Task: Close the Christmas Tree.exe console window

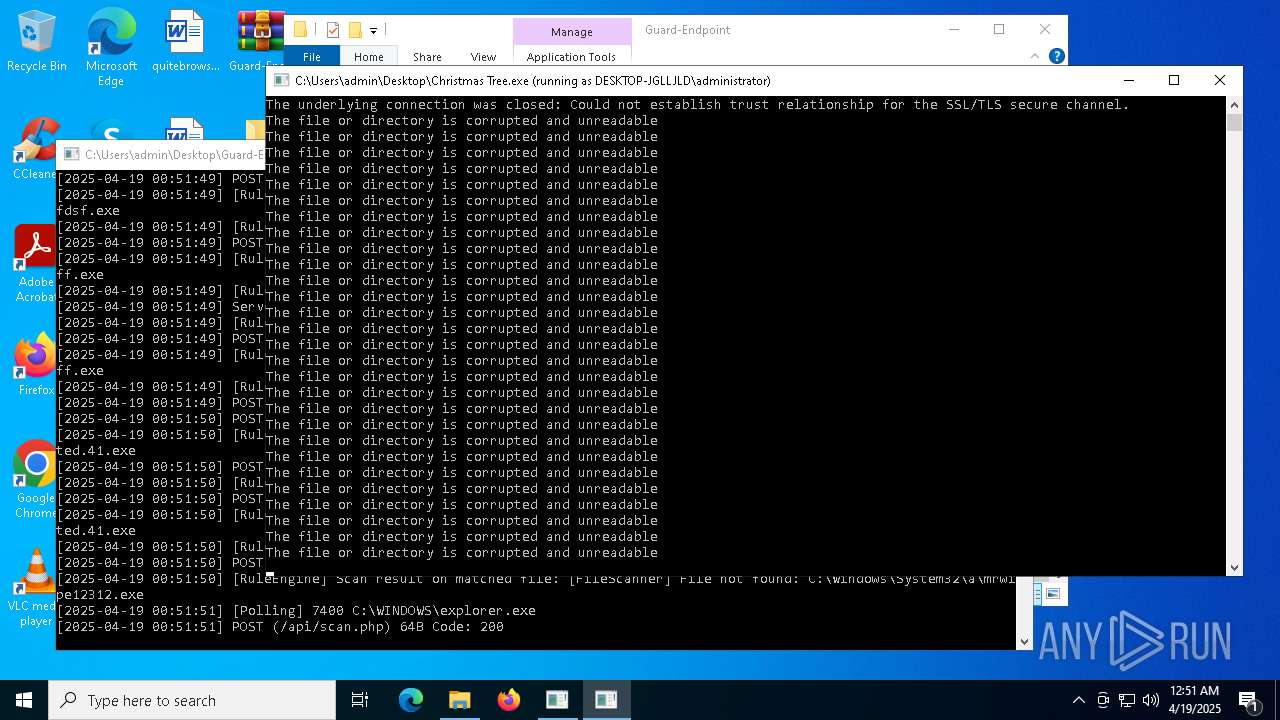Action: pyautogui.click(x=1220, y=80)
